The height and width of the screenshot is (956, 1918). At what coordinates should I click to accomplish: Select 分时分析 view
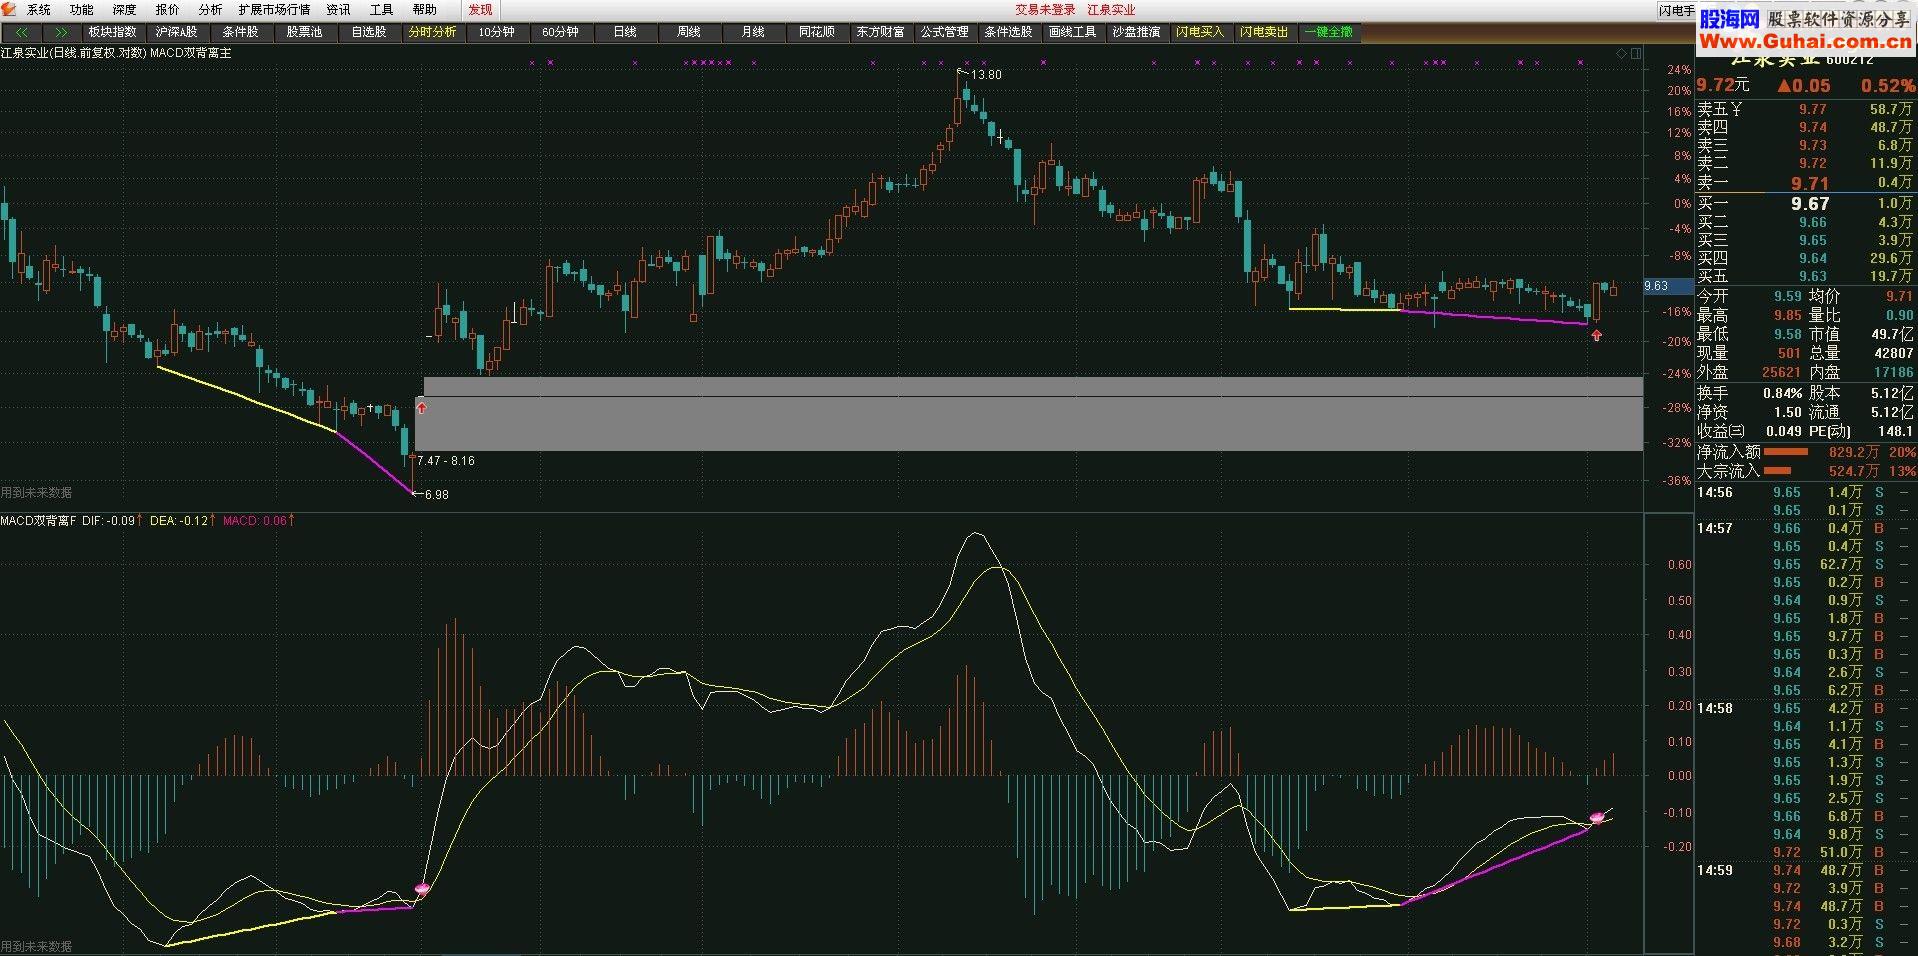point(432,32)
